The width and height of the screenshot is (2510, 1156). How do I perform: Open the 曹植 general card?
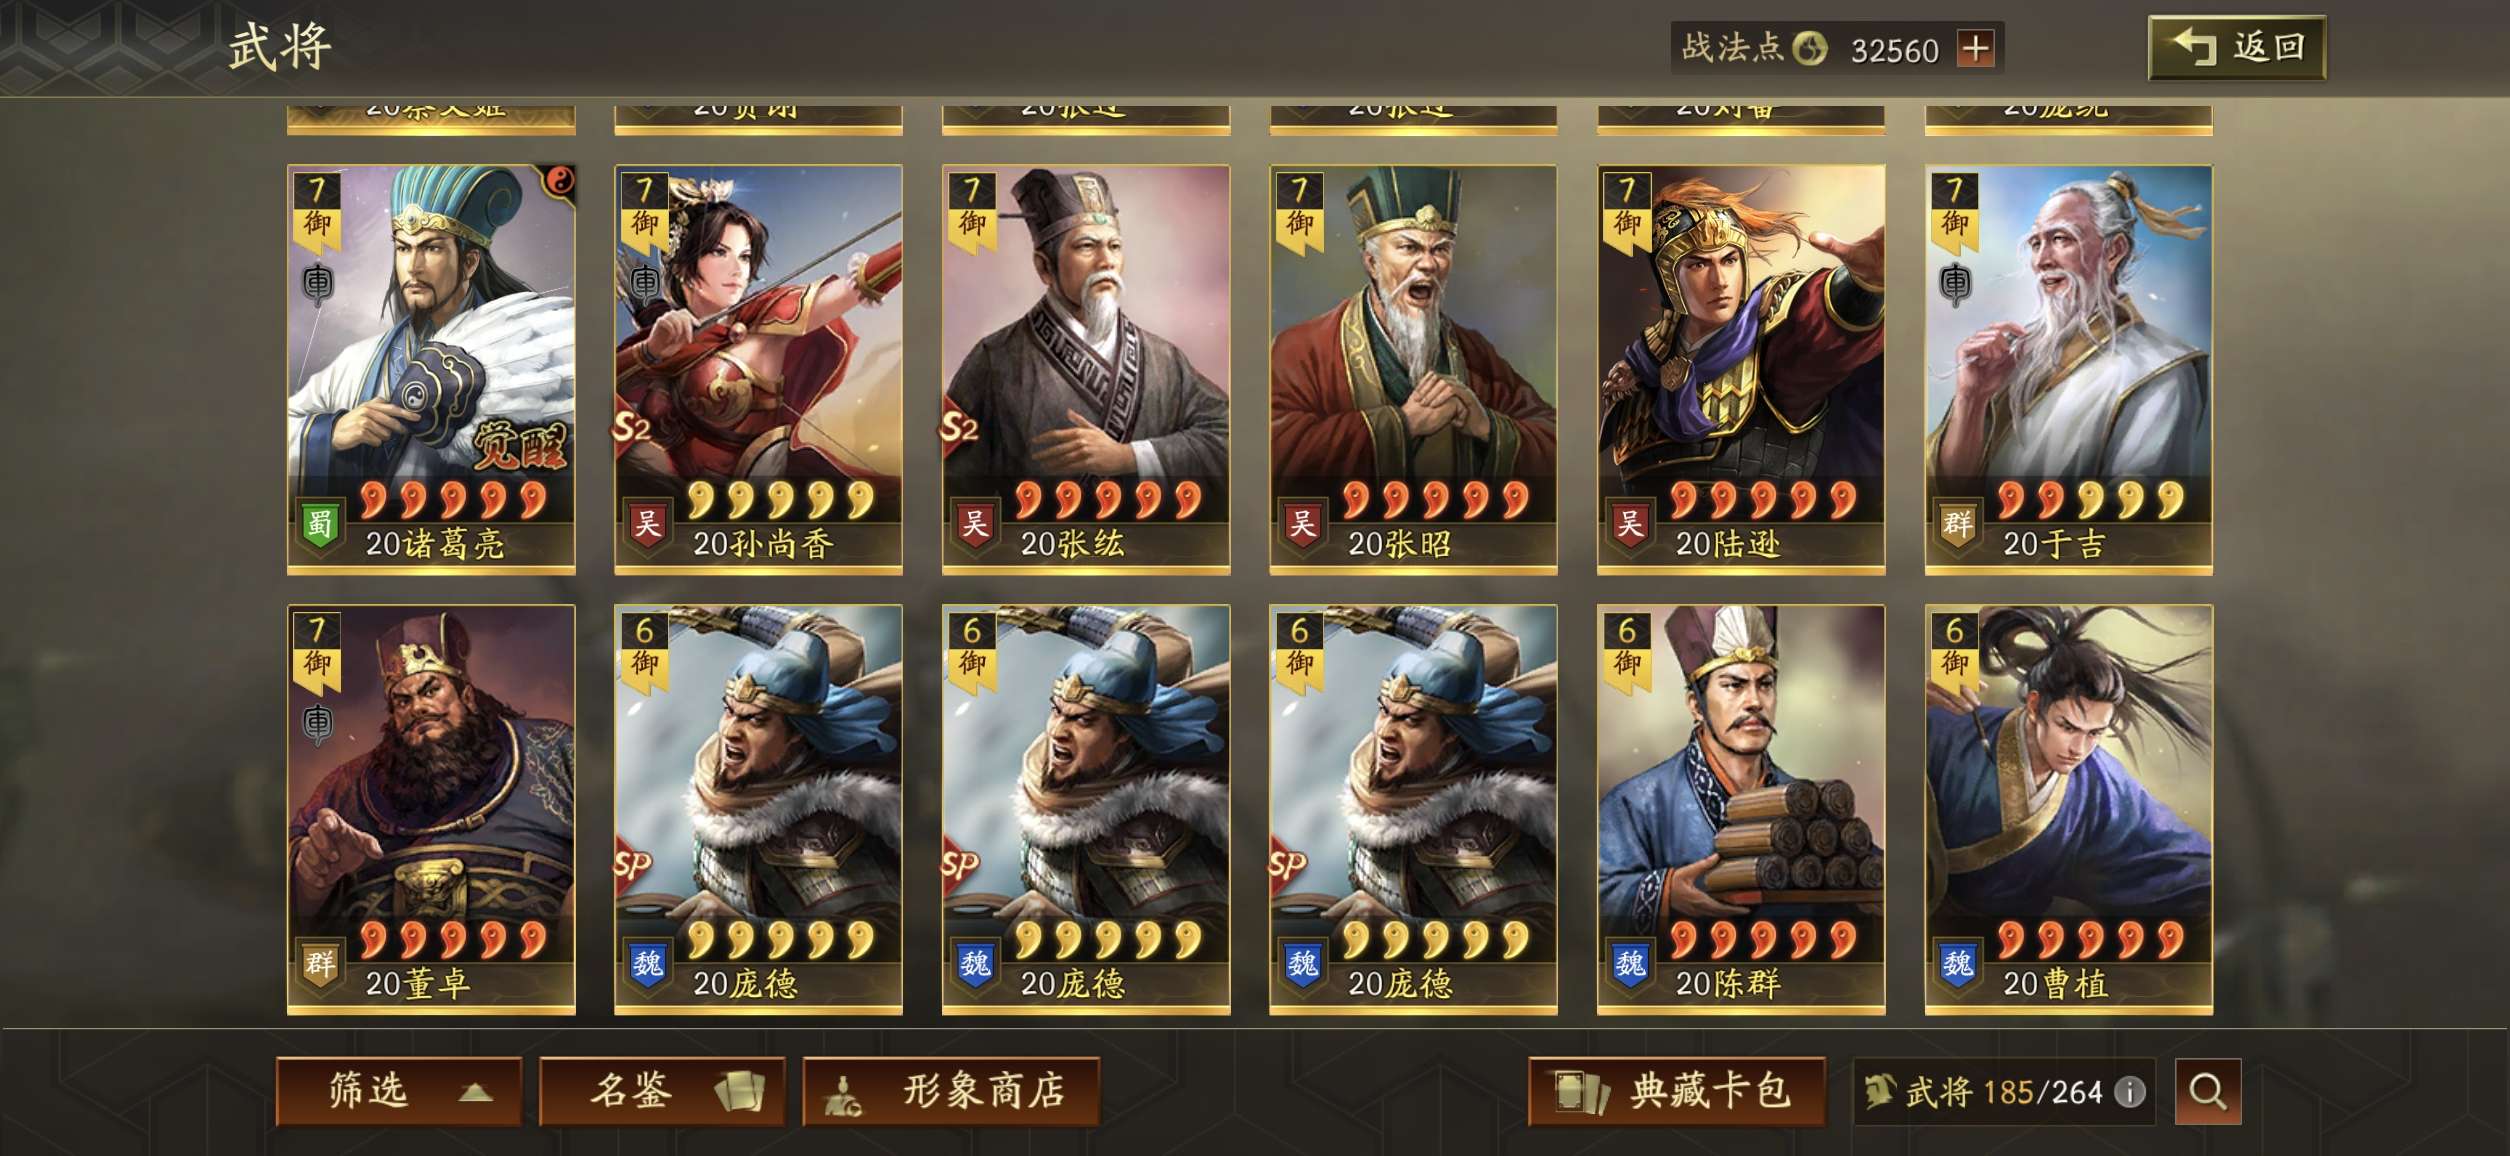[x=2069, y=810]
